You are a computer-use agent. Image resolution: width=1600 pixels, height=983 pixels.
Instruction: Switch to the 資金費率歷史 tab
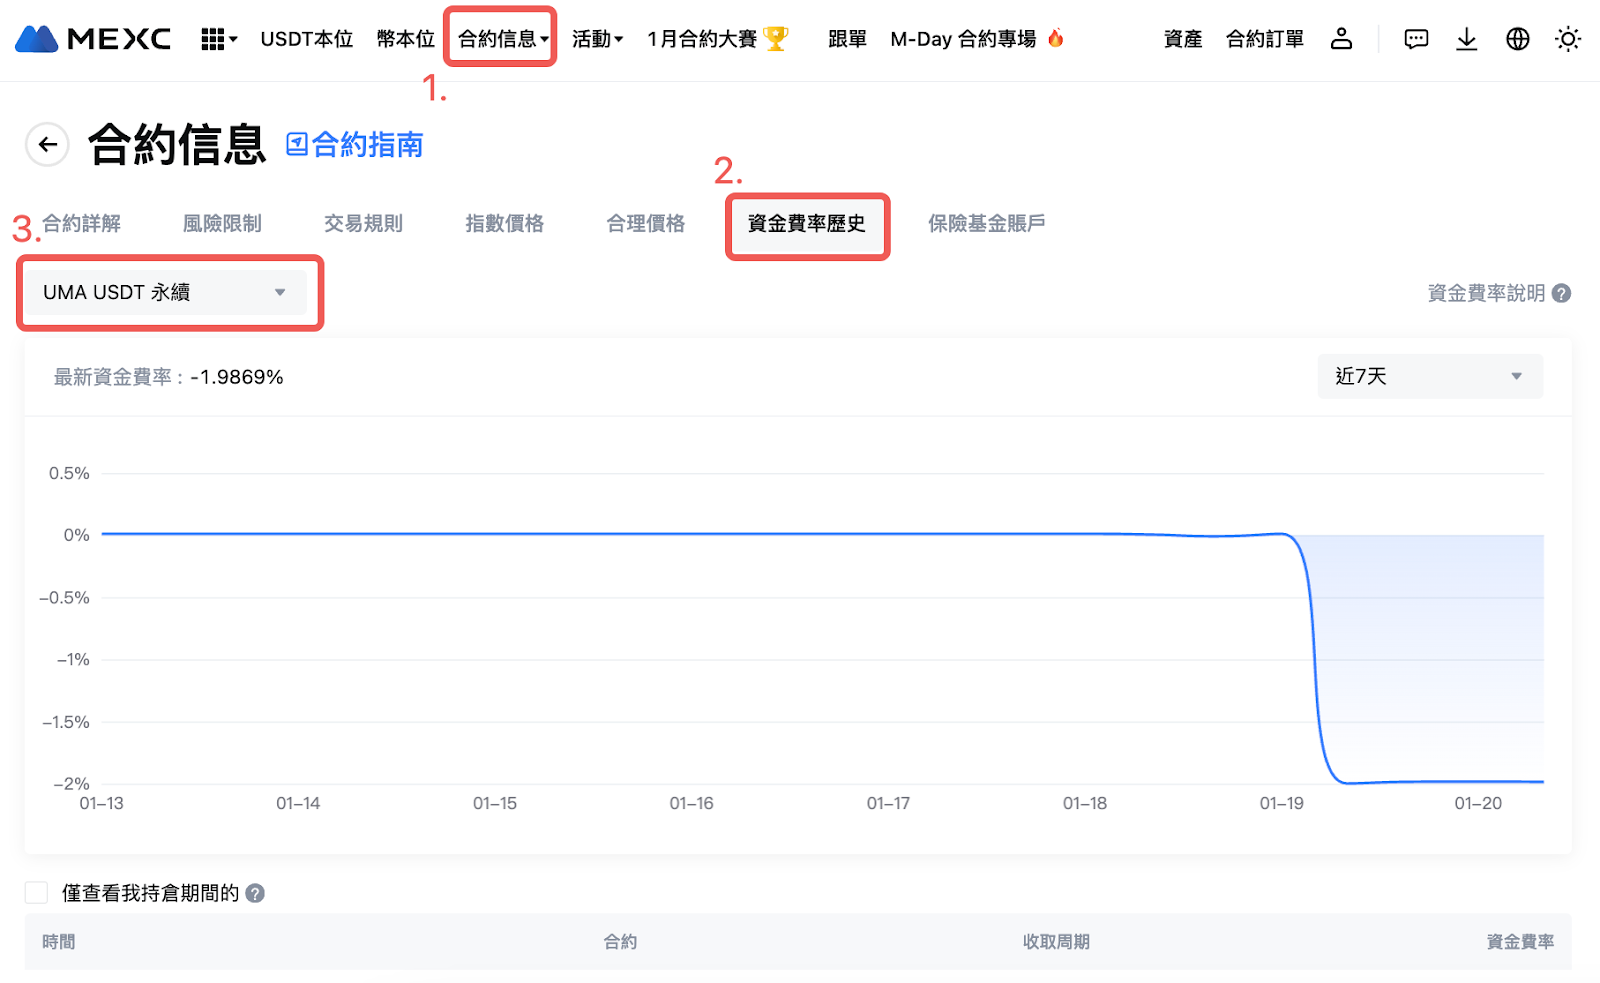coord(806,224)
